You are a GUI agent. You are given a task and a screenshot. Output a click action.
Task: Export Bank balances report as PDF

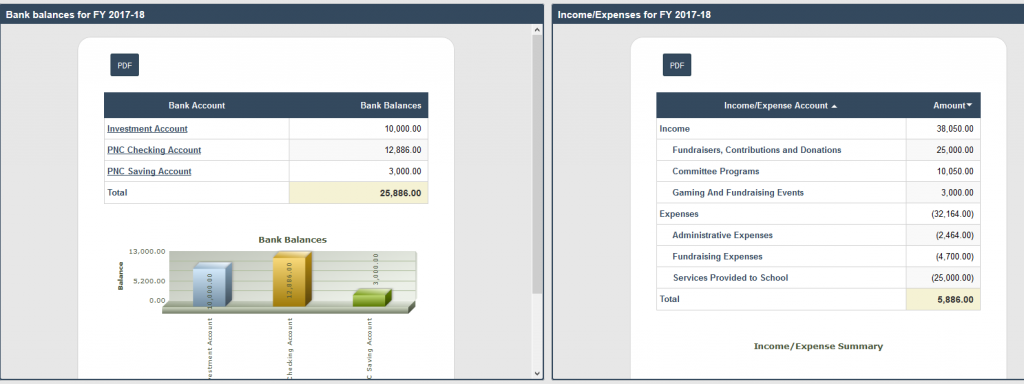[124, 65]
